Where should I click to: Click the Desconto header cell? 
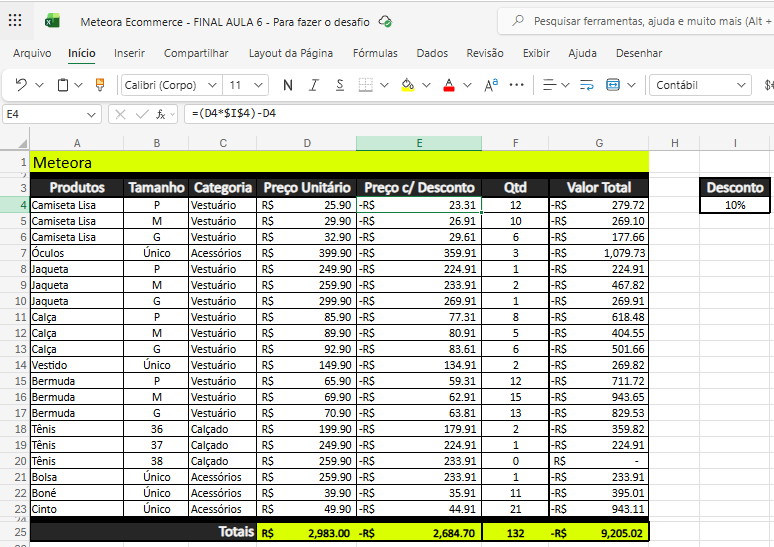(x=735, y=188)
